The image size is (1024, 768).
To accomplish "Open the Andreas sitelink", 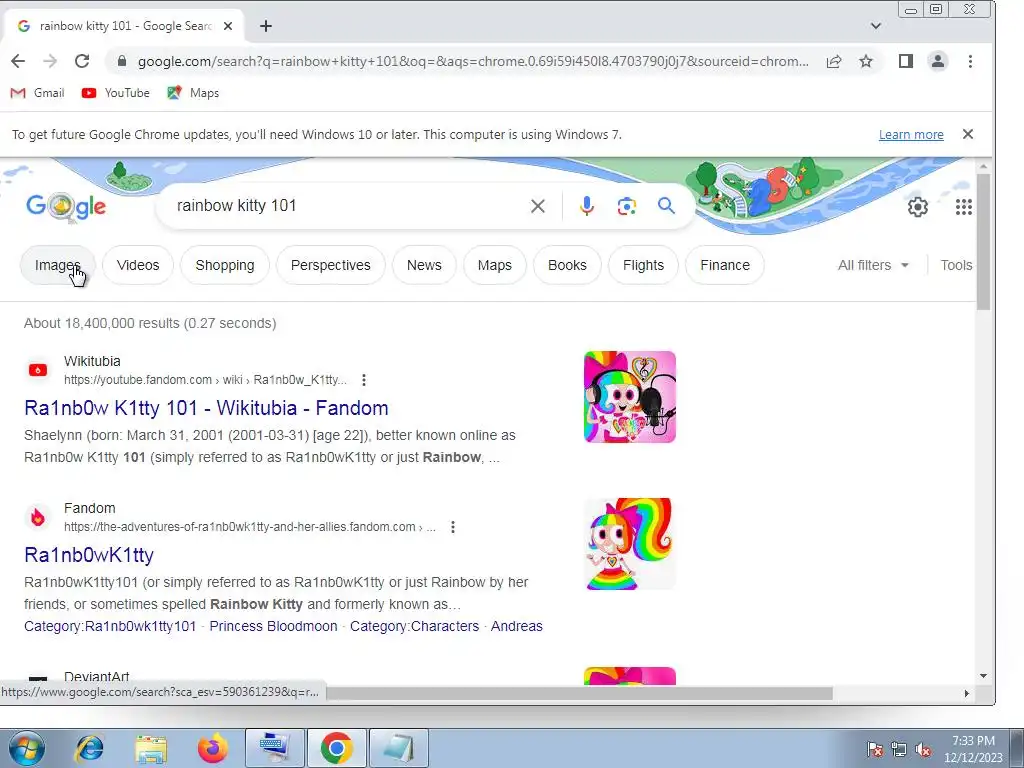I will point(517,626).
